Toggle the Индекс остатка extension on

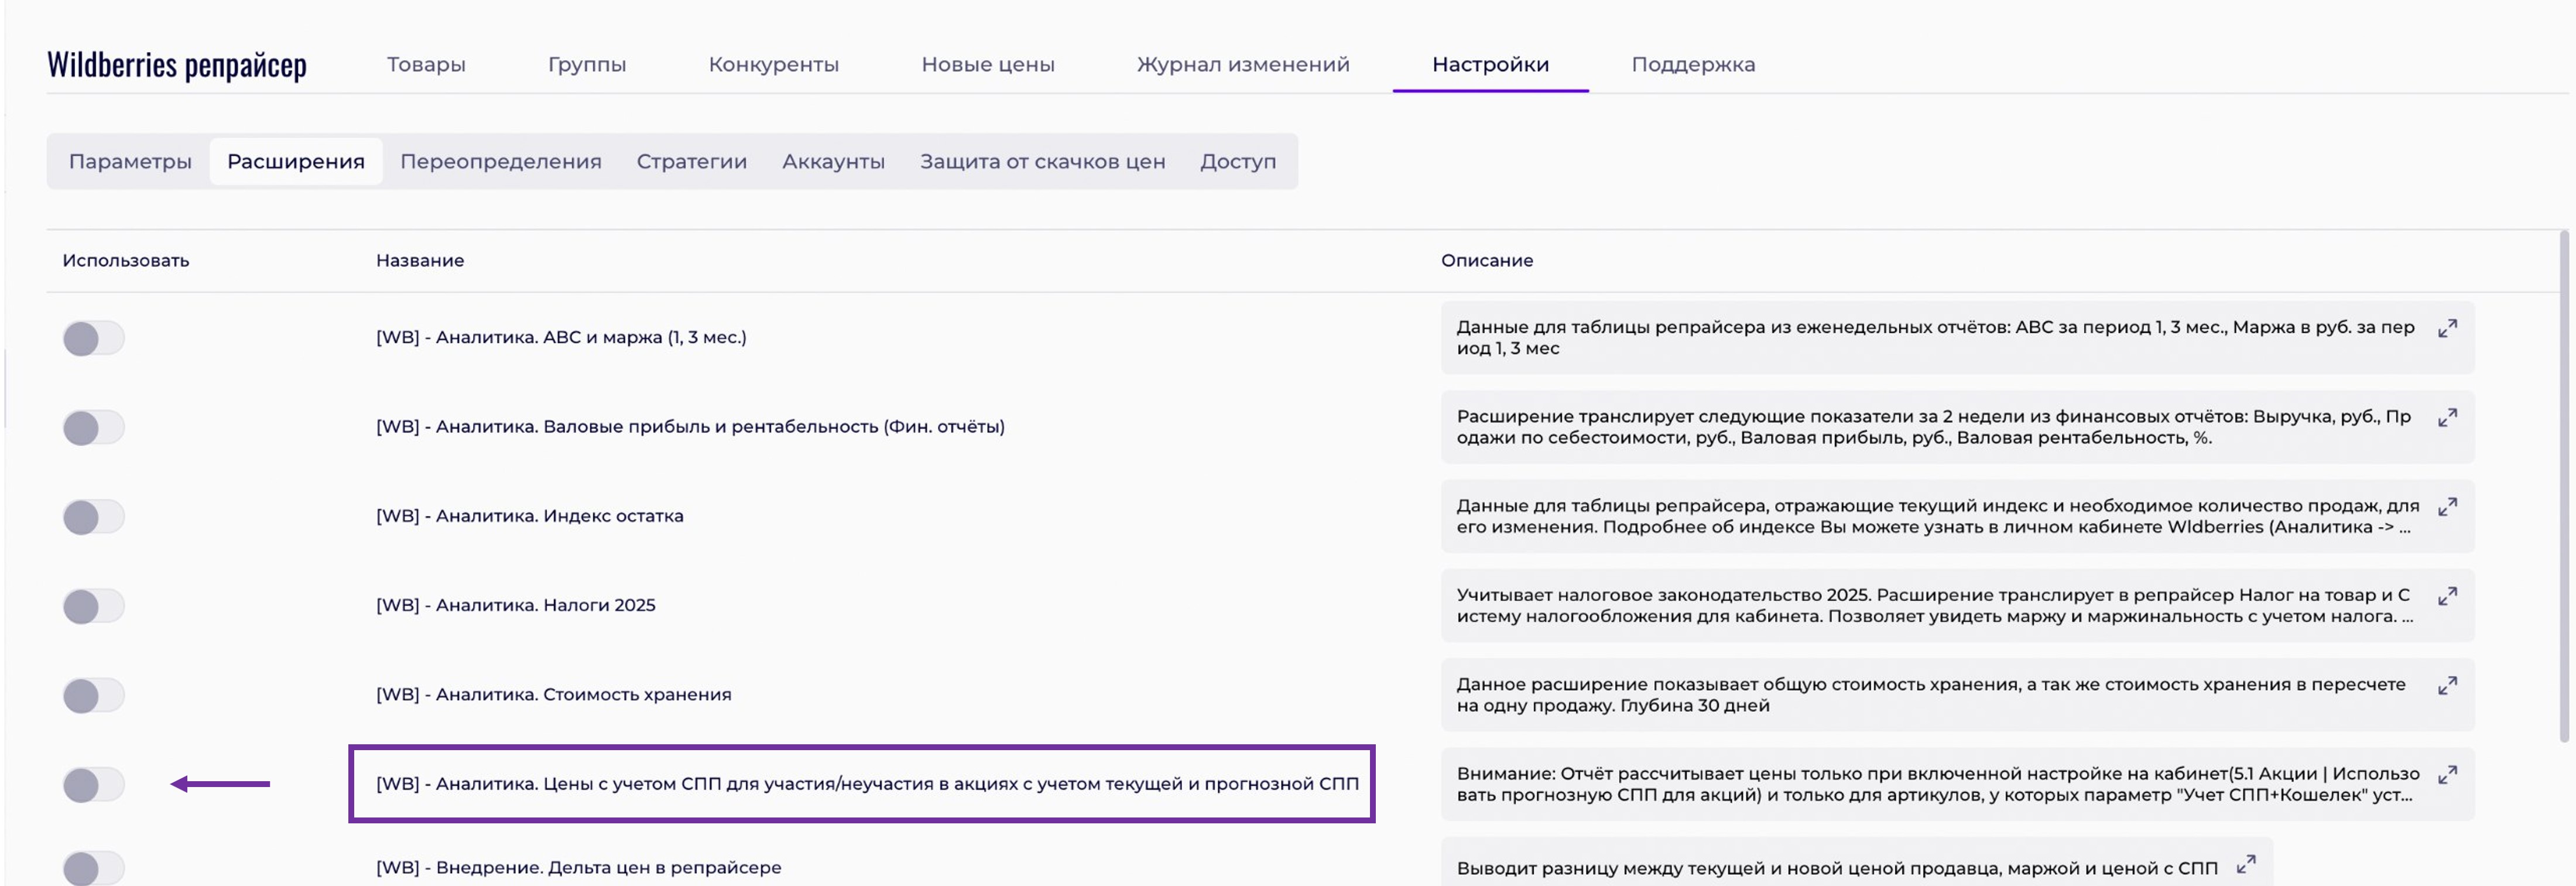pyautogui.click(x=93, y=517)
